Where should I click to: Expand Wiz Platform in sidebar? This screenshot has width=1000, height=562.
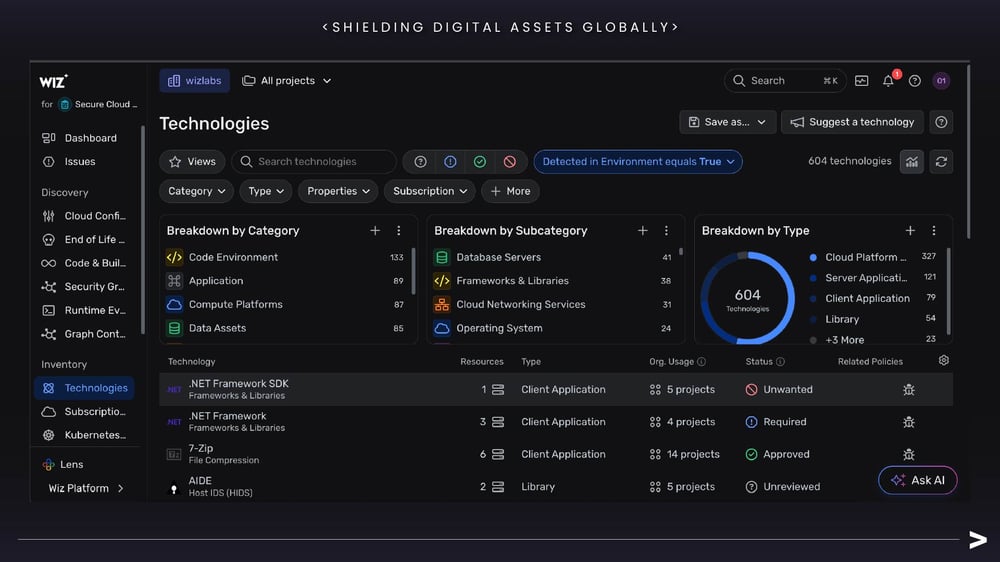click(85, 488)
